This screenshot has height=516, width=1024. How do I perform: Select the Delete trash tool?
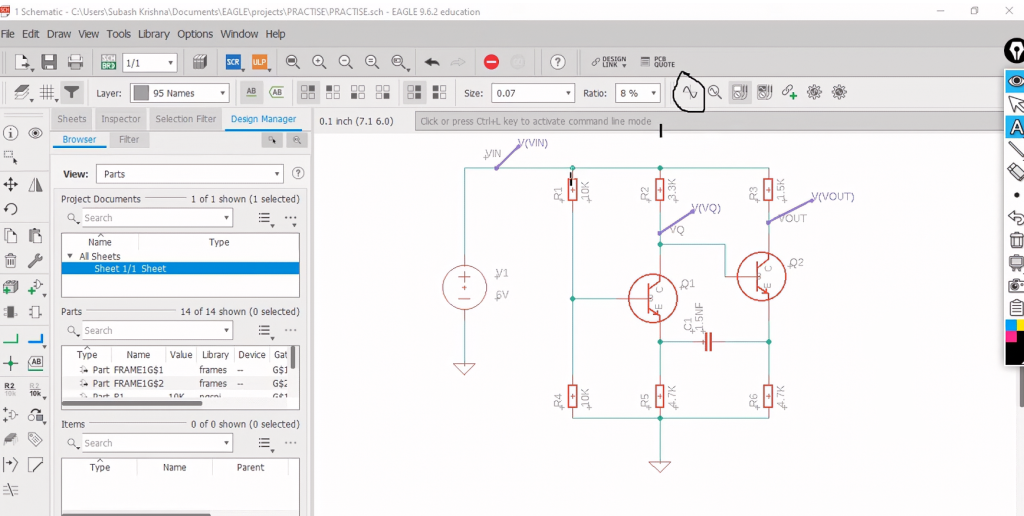click(11, 262)
